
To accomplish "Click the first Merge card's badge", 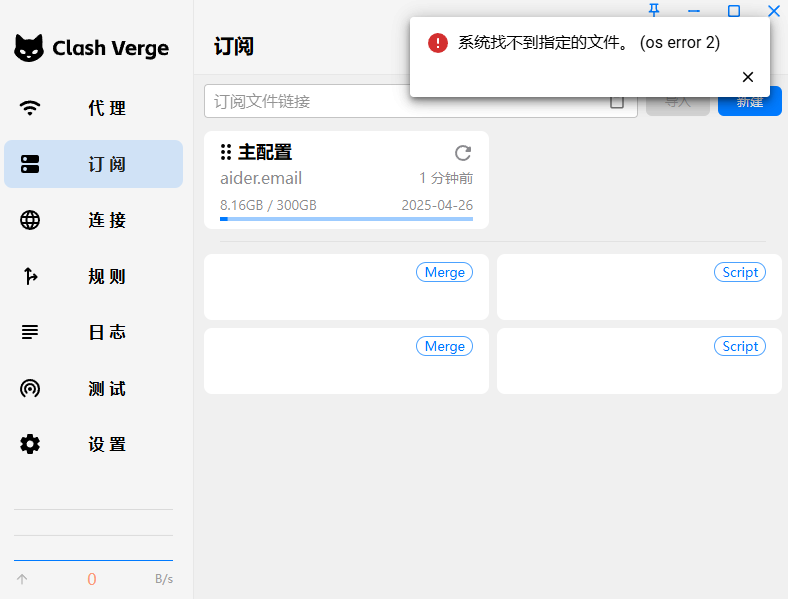I will pyautogui.click(x=444, y=272).
